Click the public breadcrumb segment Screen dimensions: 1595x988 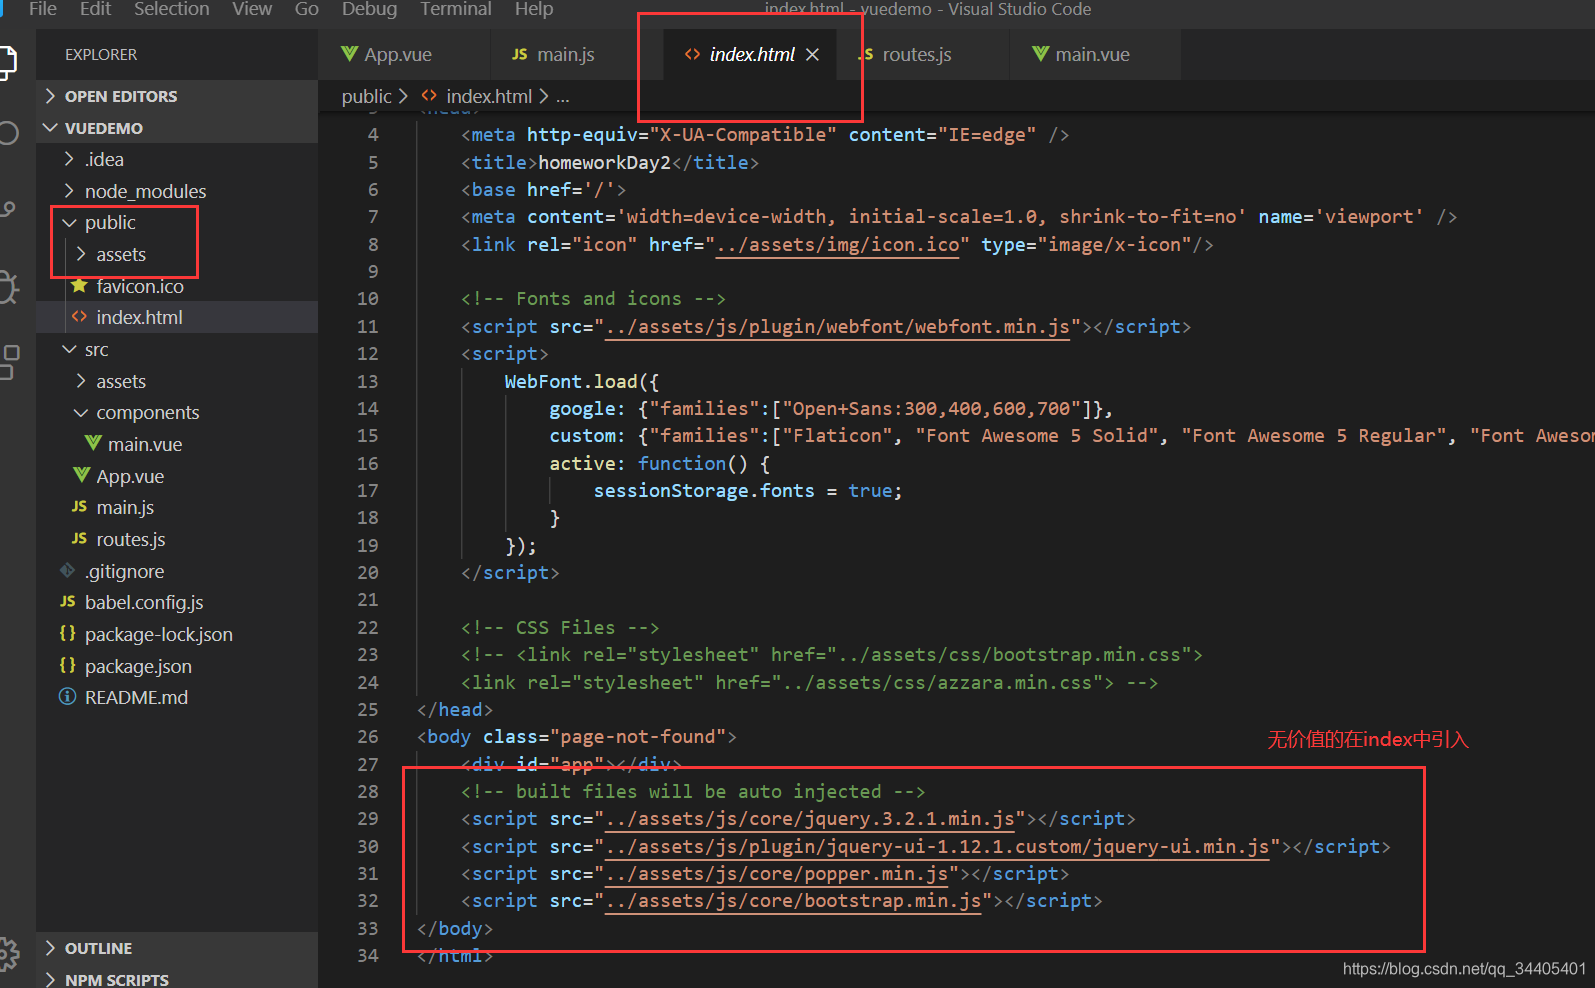367,96
